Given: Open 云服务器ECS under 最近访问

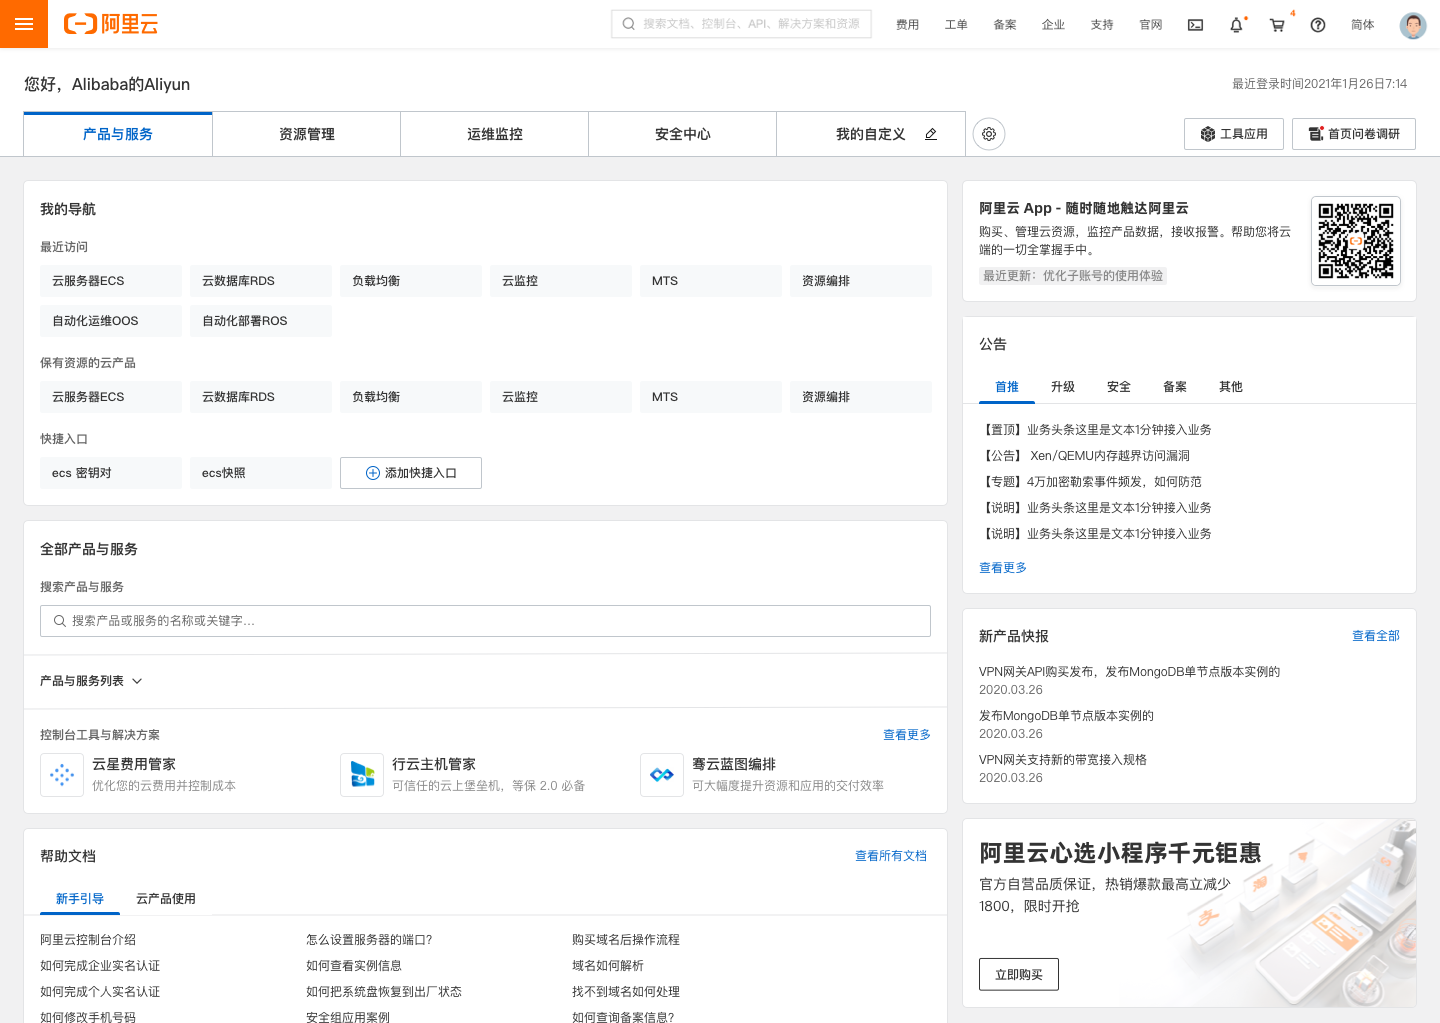Looking at the screenshot, I should [x=111, y=281].
